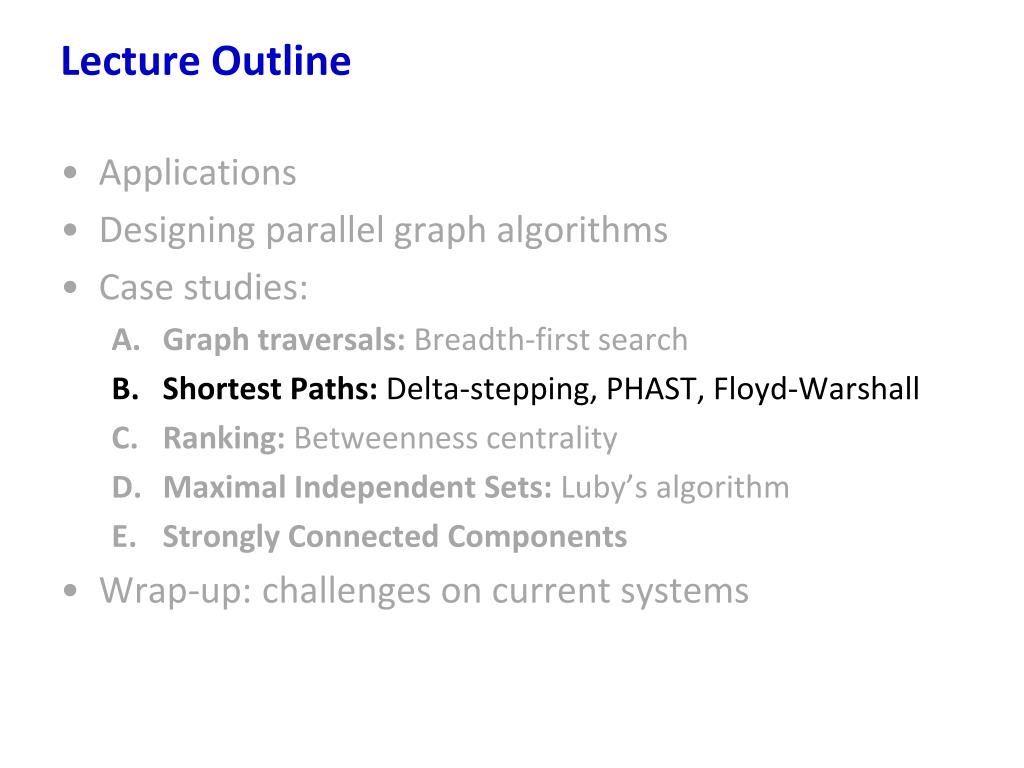
Task: Click Graph traversals bold label
Action: pyautogui.click(x=284, y=340)
